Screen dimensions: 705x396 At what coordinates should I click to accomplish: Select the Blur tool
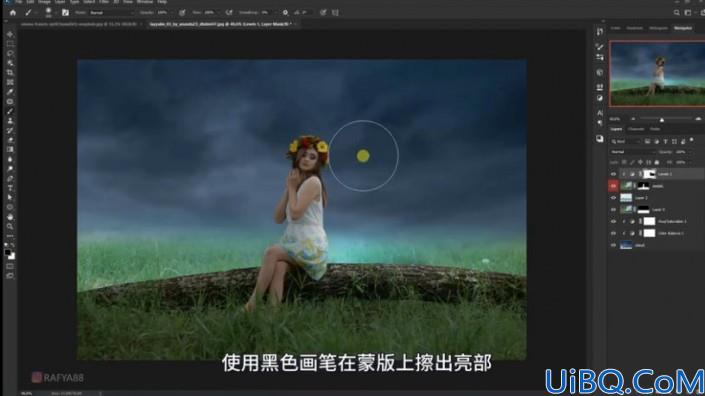[10, 159]
